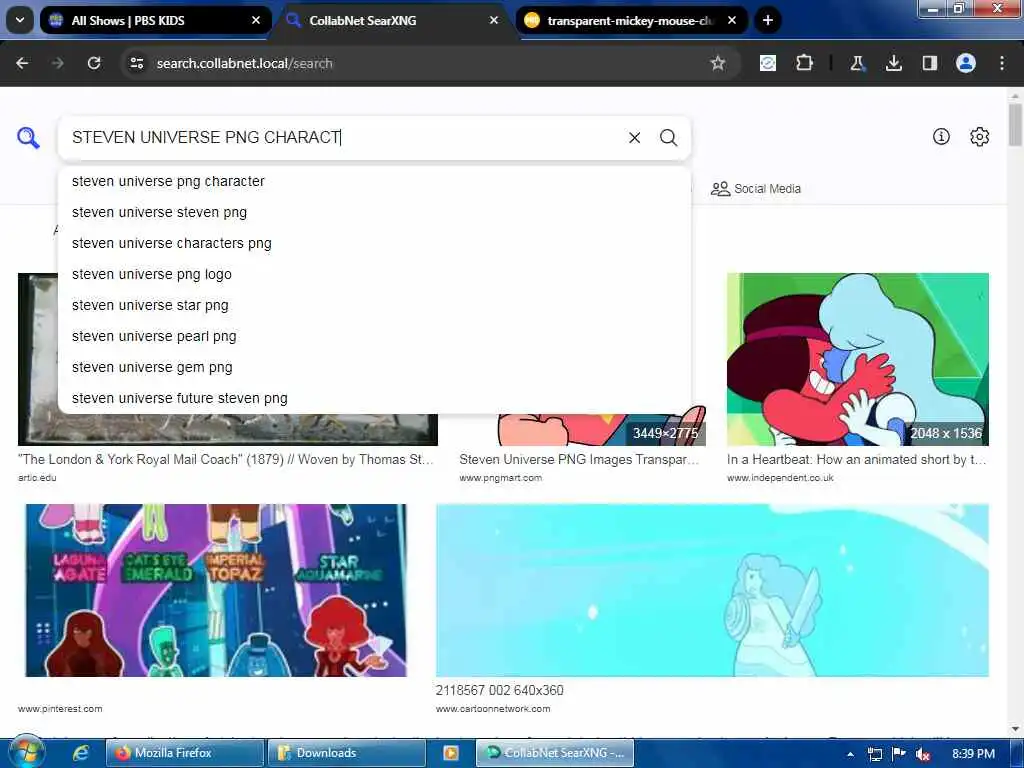
Task: Show hidden tray icons arrow
Action: (850, 754)
